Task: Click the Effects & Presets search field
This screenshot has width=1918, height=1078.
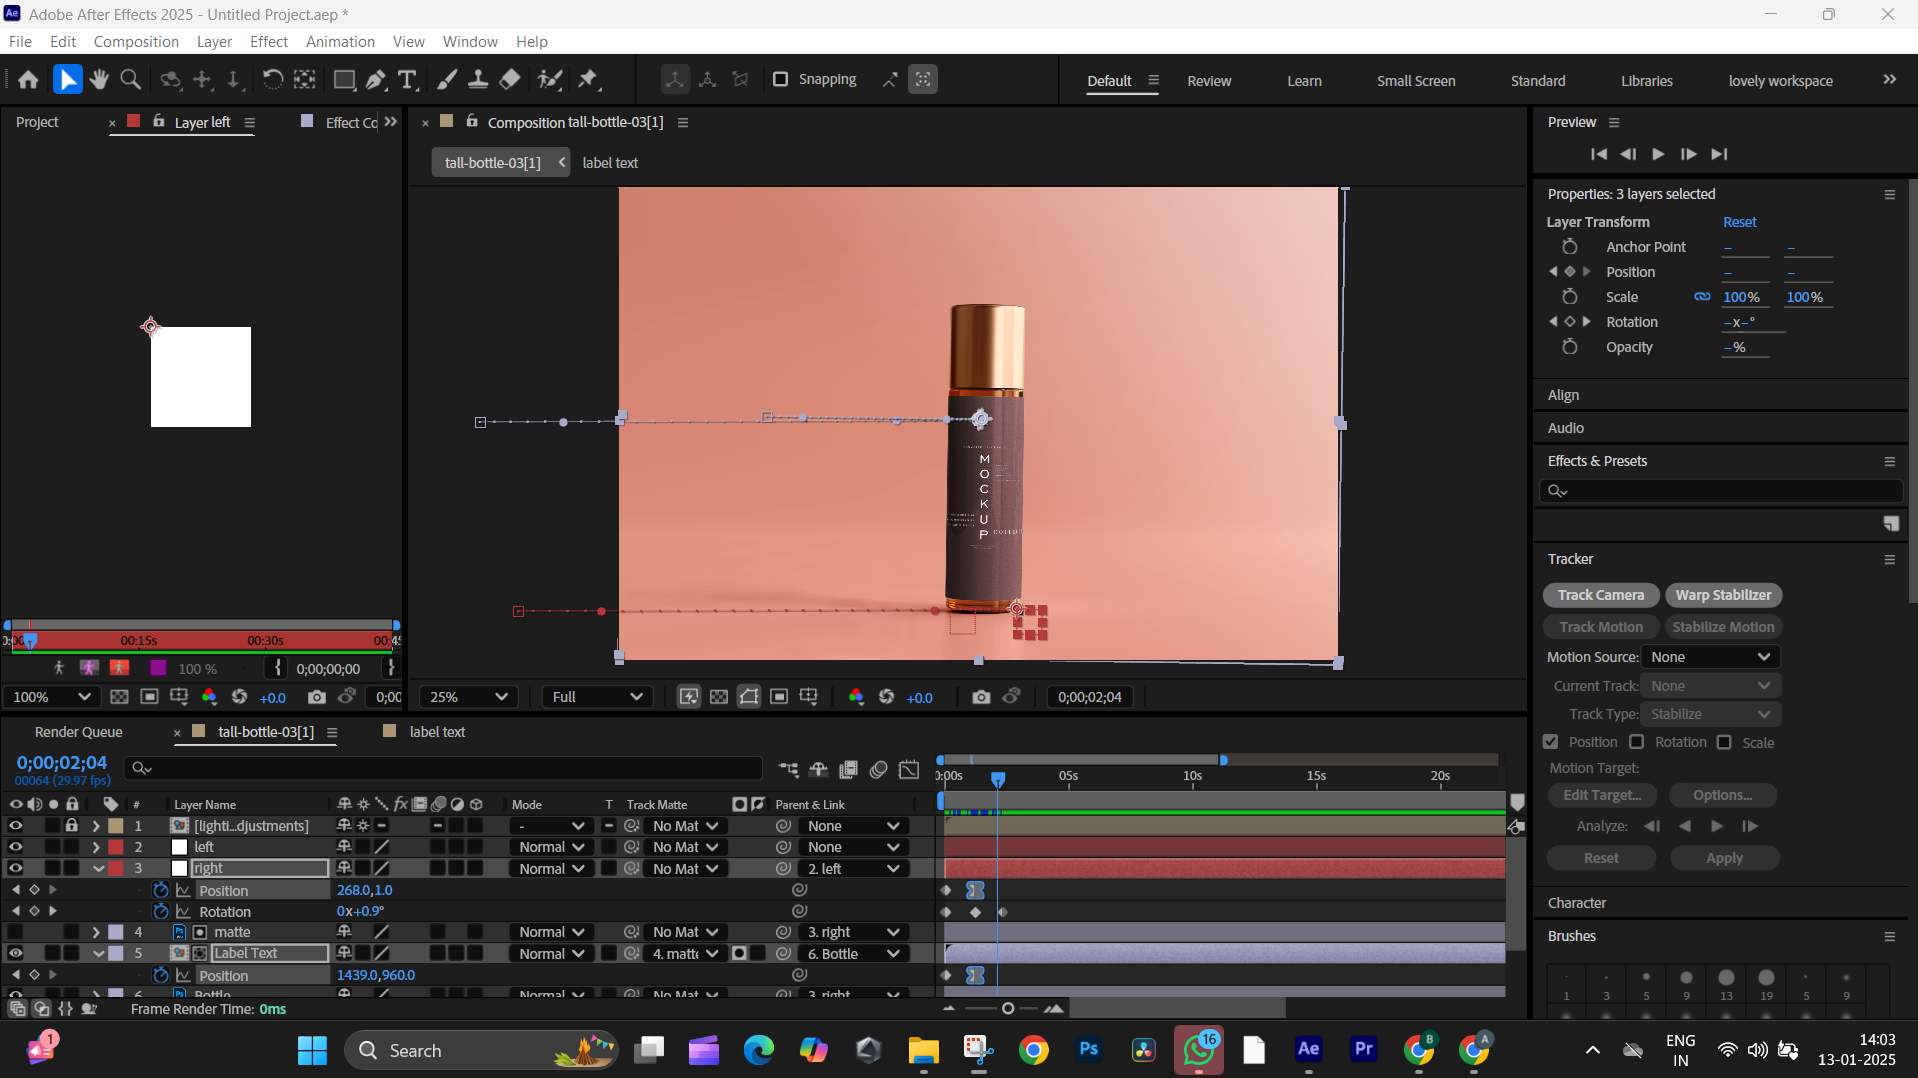Action: (x=1720, y=491)
